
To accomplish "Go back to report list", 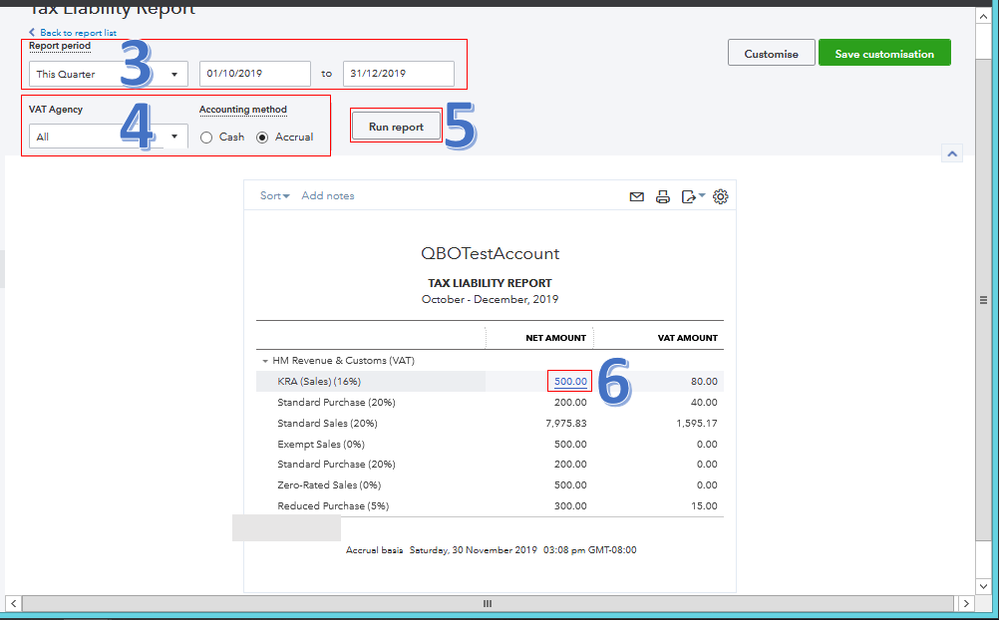I will 73,32.
